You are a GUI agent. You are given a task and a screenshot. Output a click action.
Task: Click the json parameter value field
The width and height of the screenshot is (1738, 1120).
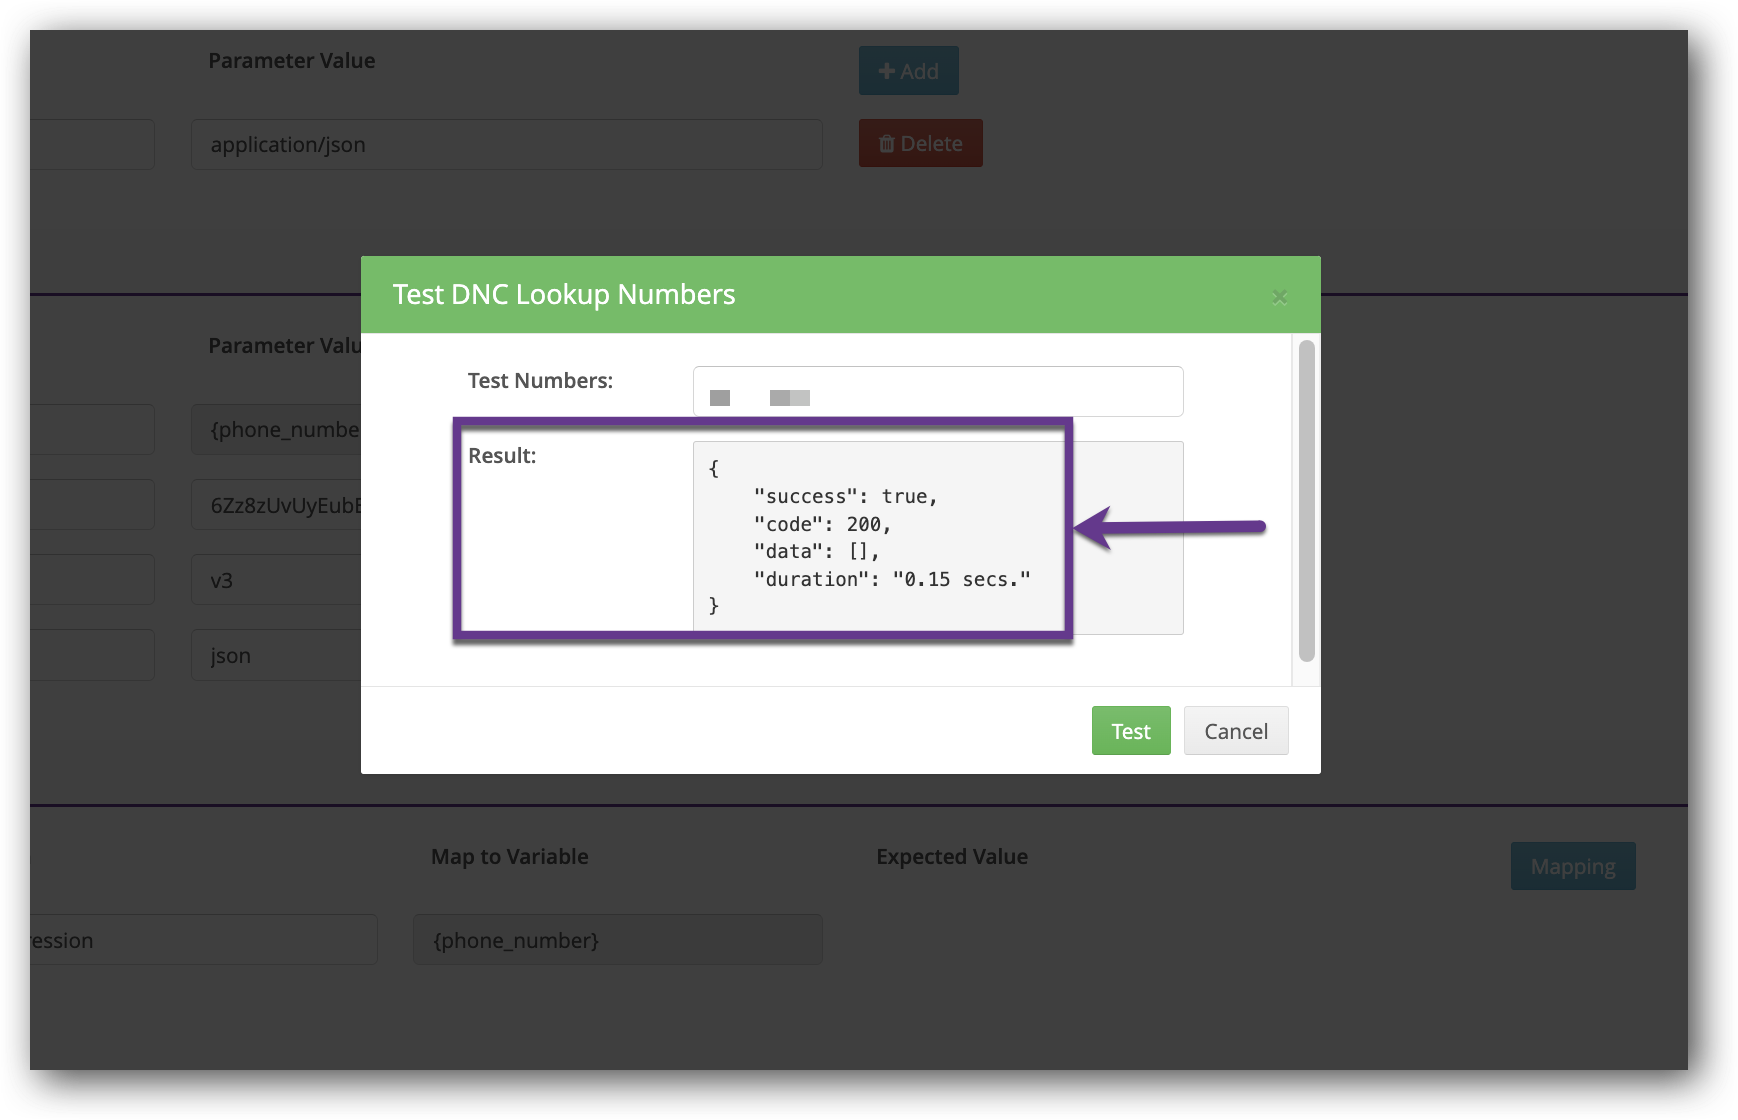(277, 655)
